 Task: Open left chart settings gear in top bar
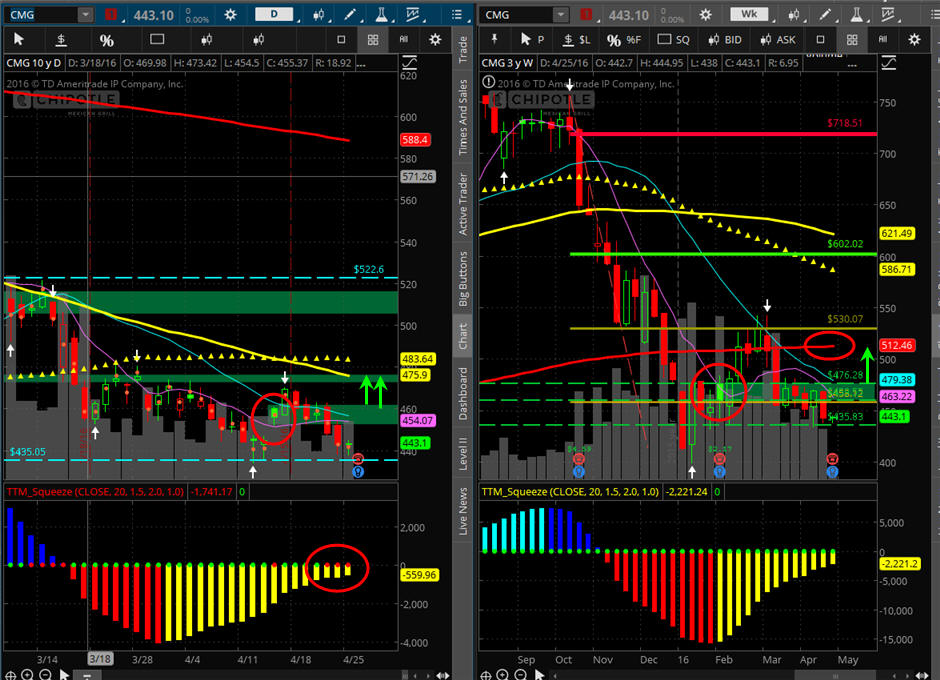click(231, 15)
